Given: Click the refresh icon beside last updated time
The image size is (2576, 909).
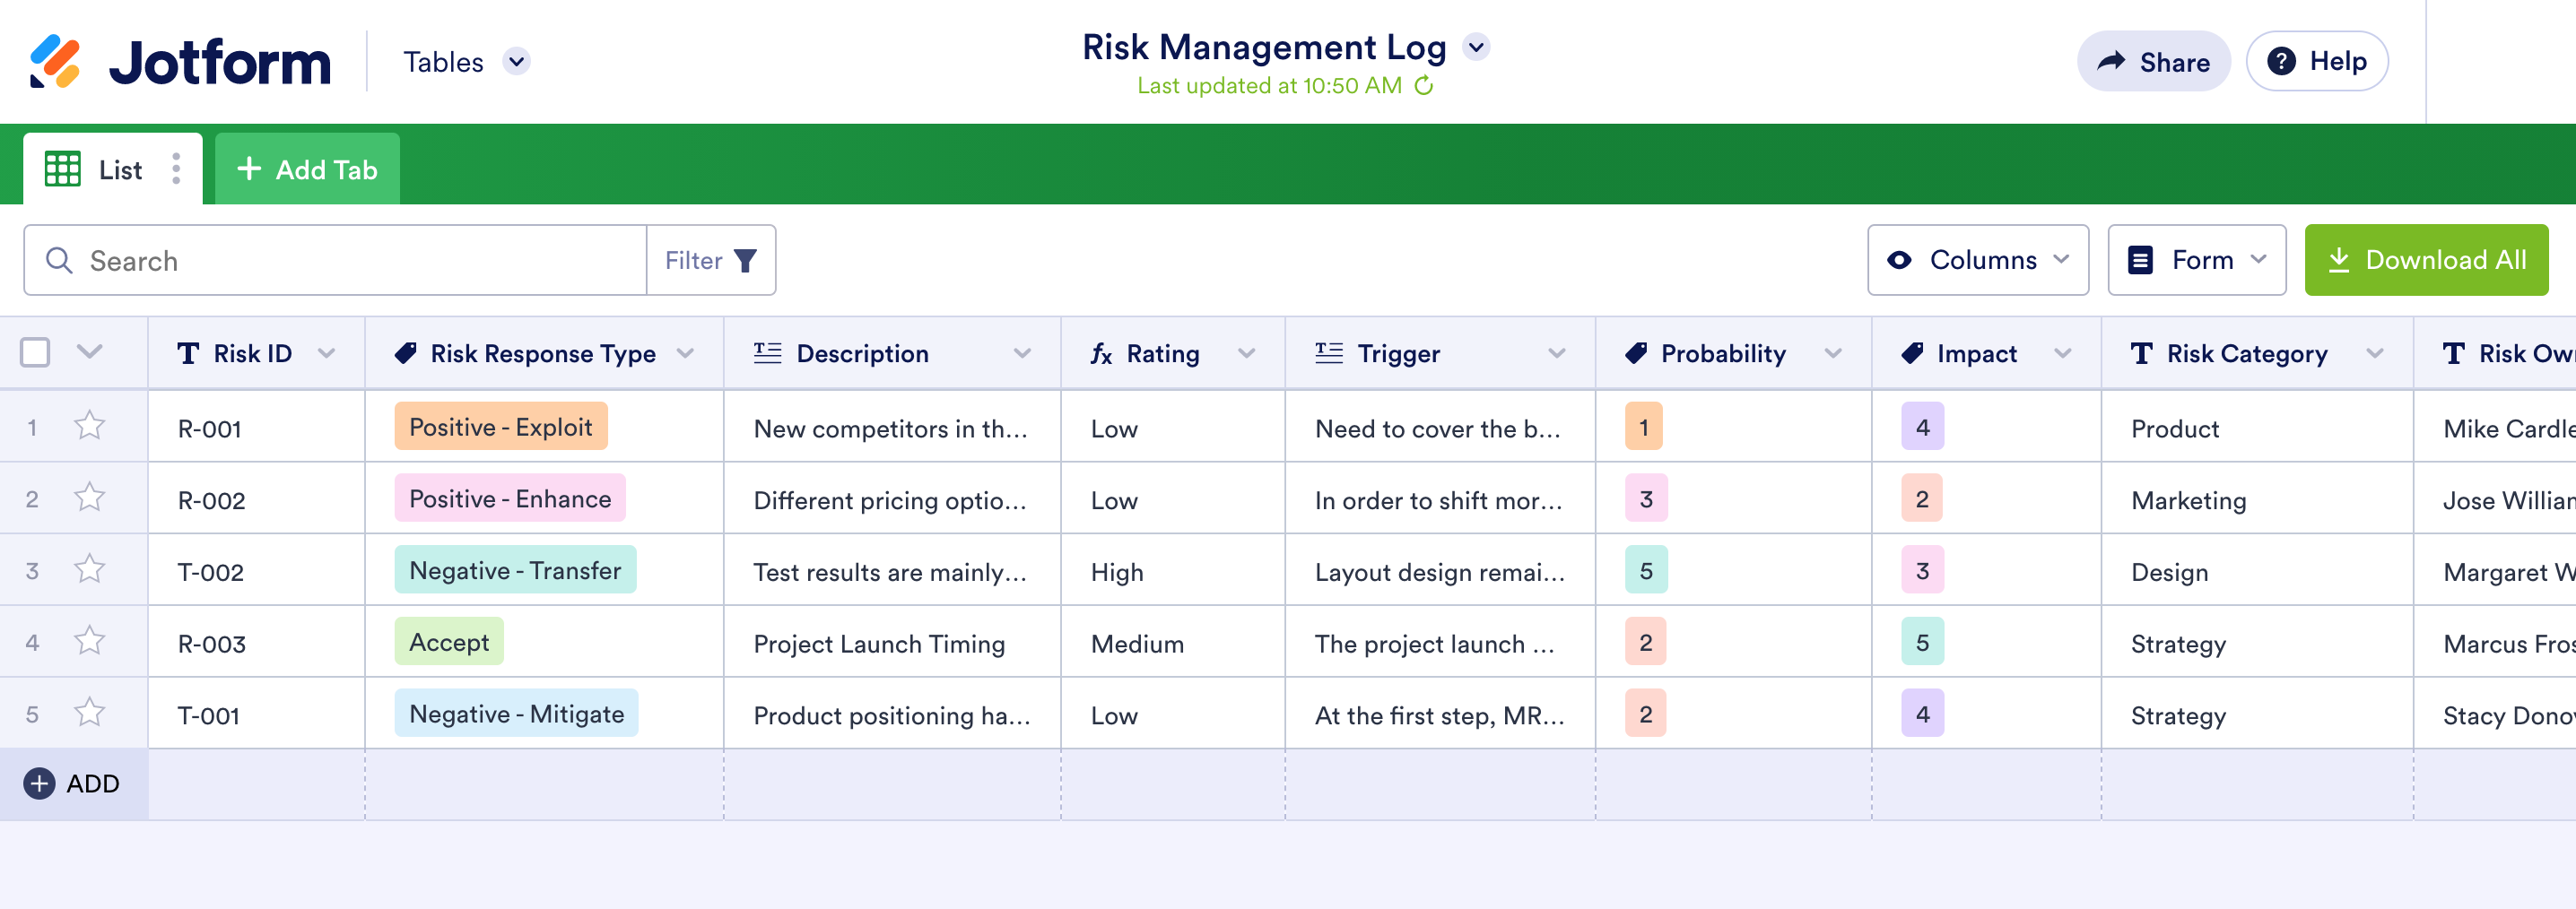Looking at the screenshot, I should [1424, 86].
